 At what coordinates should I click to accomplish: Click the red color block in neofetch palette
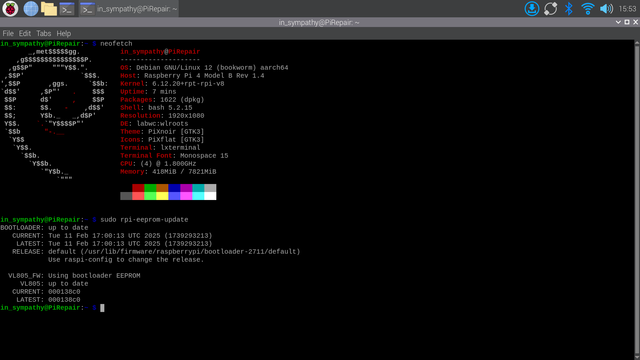138,188
